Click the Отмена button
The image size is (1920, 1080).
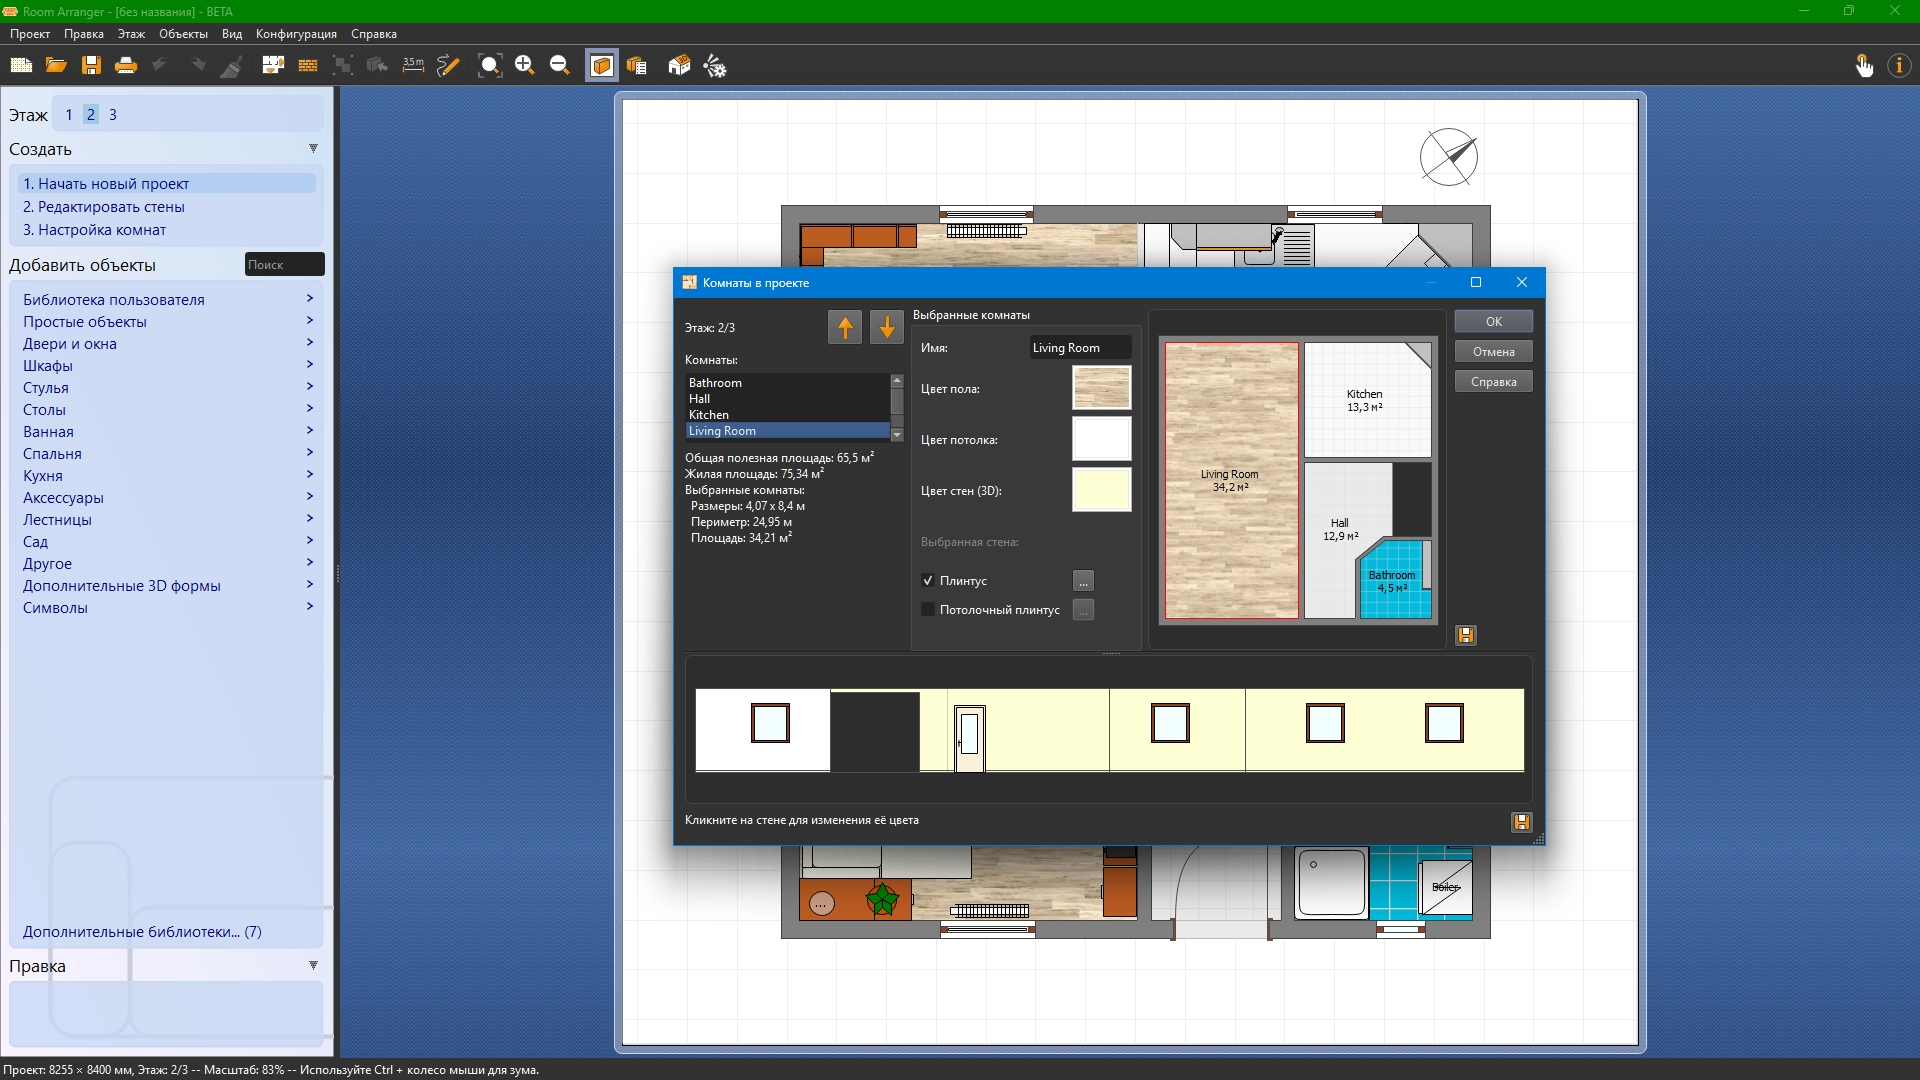click(x=1493, y=352)
